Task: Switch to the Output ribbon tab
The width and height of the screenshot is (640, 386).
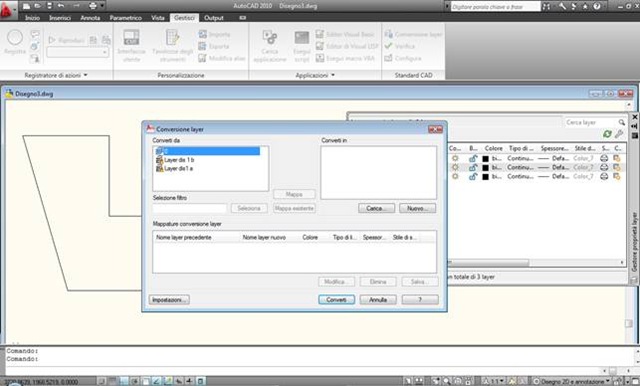Action: tap(214, 18)
